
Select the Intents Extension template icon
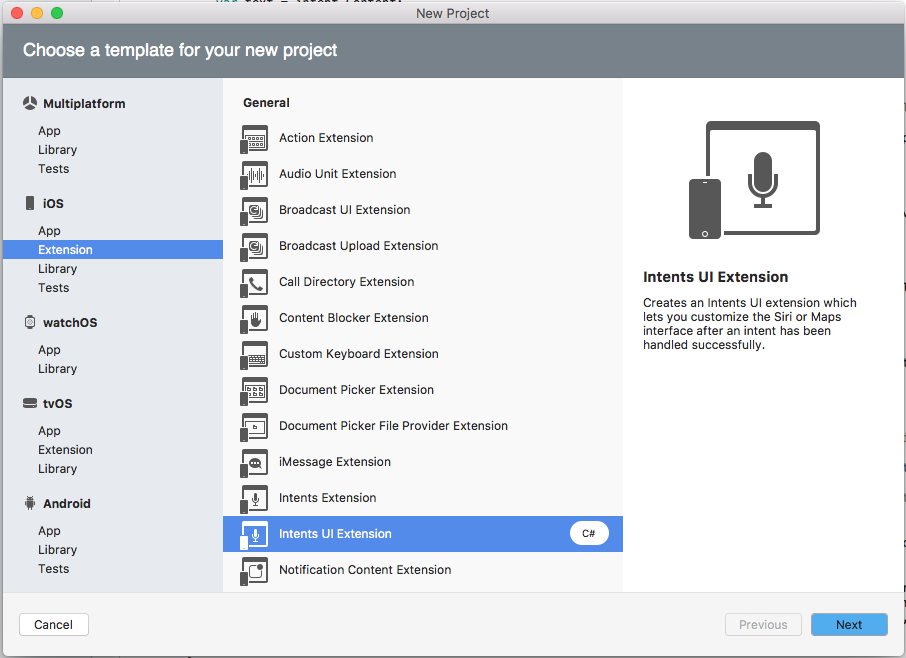point(255,497)
